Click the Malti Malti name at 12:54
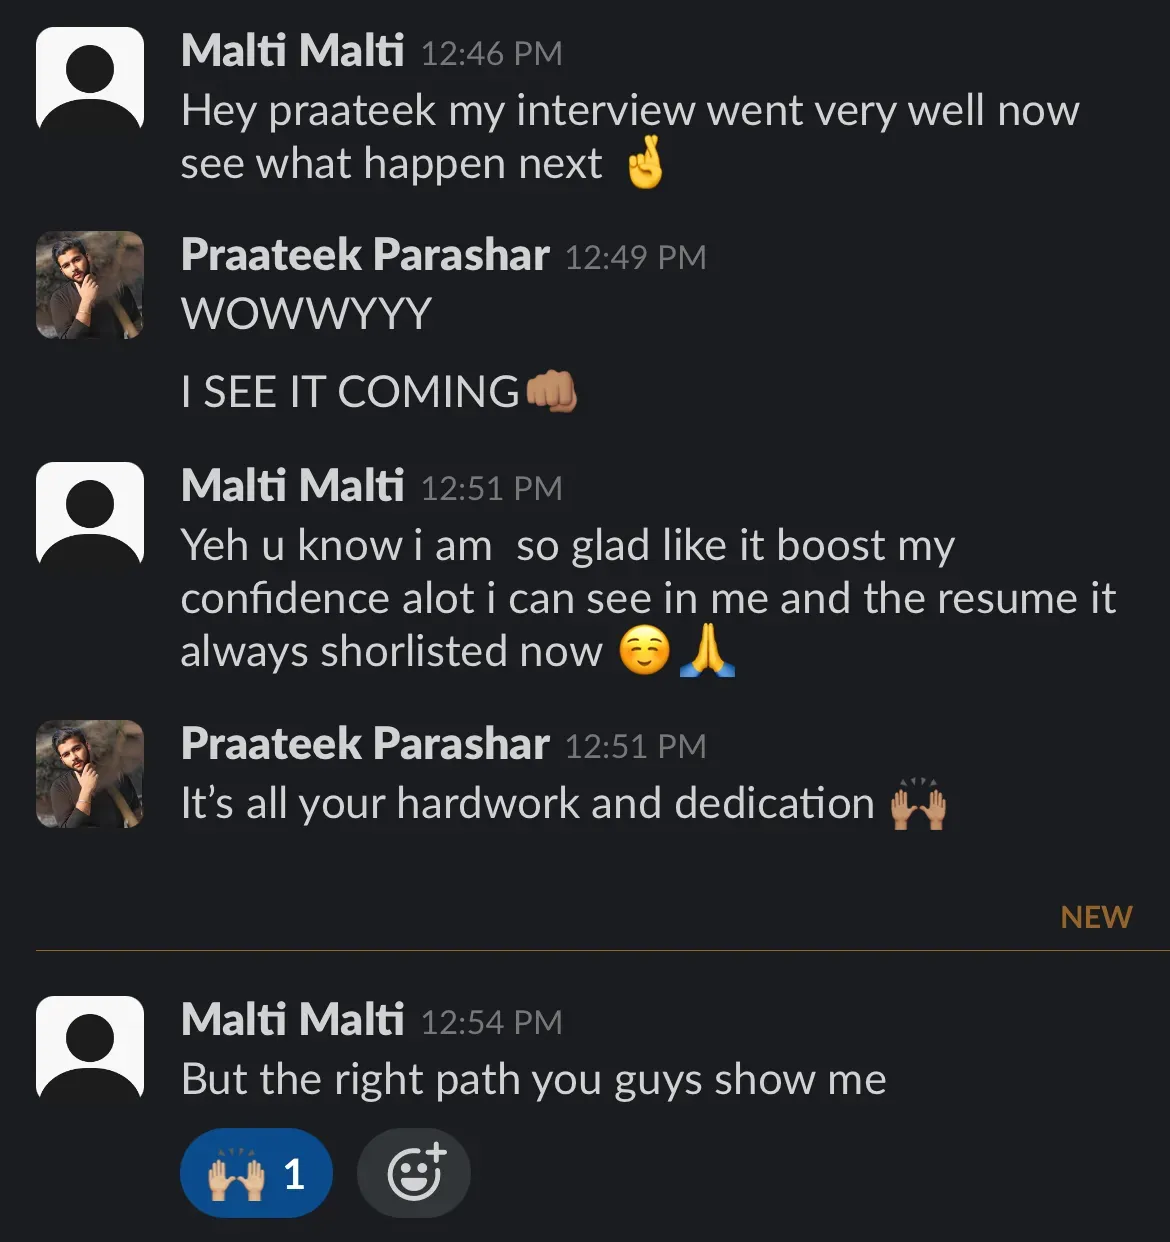Screen dimensions: 1170x1242 292,1020
